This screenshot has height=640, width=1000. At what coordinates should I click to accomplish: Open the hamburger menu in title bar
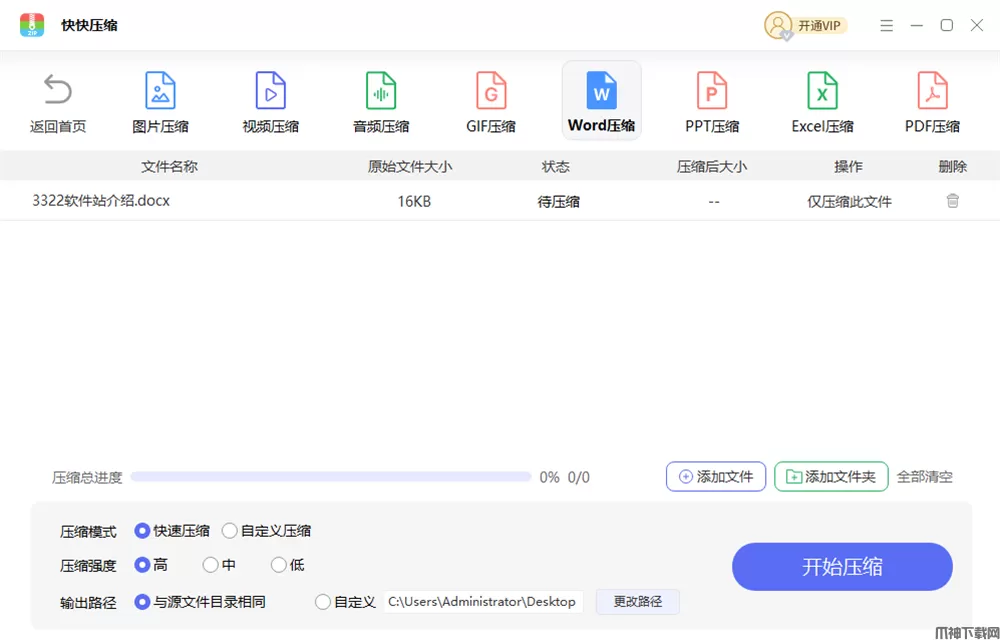click(x=886, y=26)
